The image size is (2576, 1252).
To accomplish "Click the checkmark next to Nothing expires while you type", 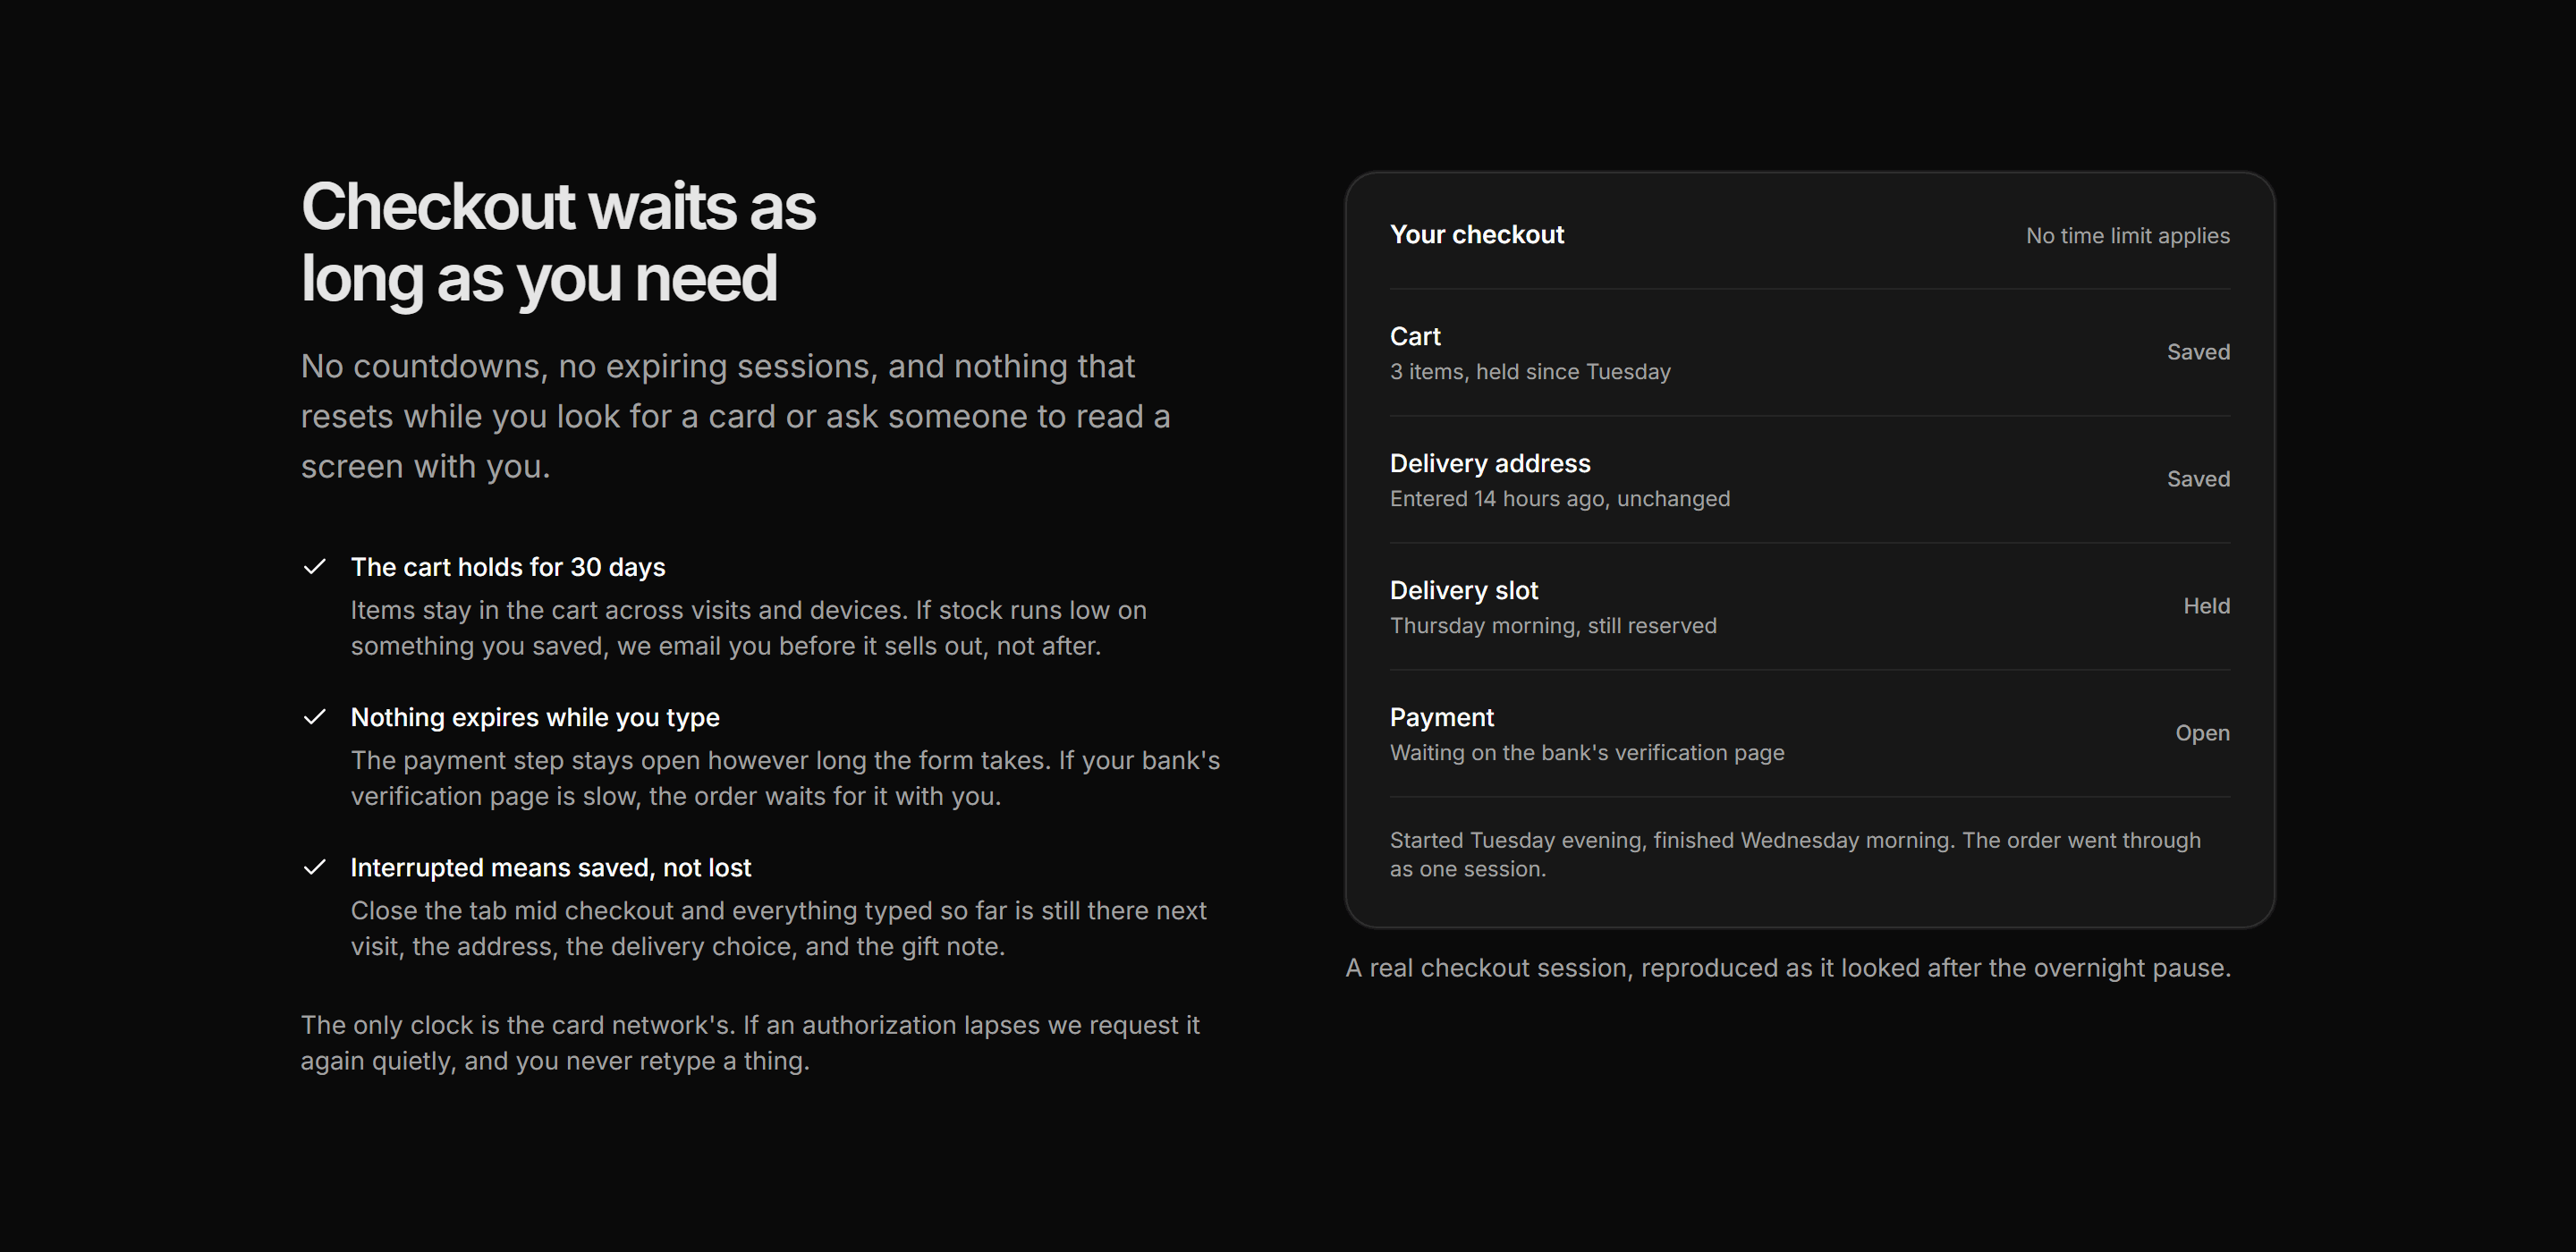I will tap(314, 717).
